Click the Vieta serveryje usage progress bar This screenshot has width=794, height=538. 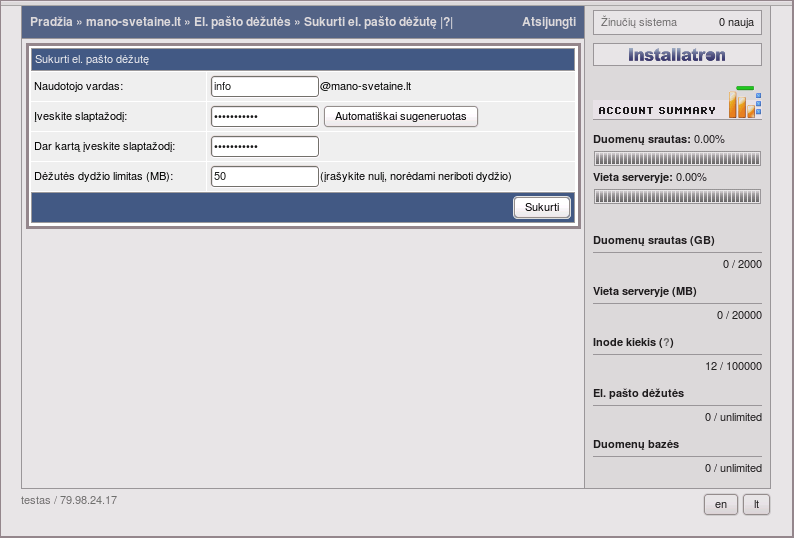click(677, 196)
